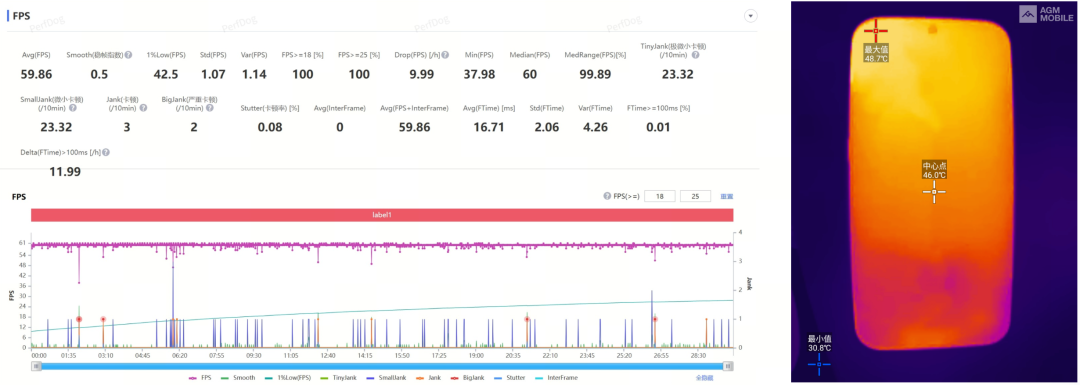Toggle BigJank series in chart legend
This screenshot has height=385, width=1080.
(467, 378)
